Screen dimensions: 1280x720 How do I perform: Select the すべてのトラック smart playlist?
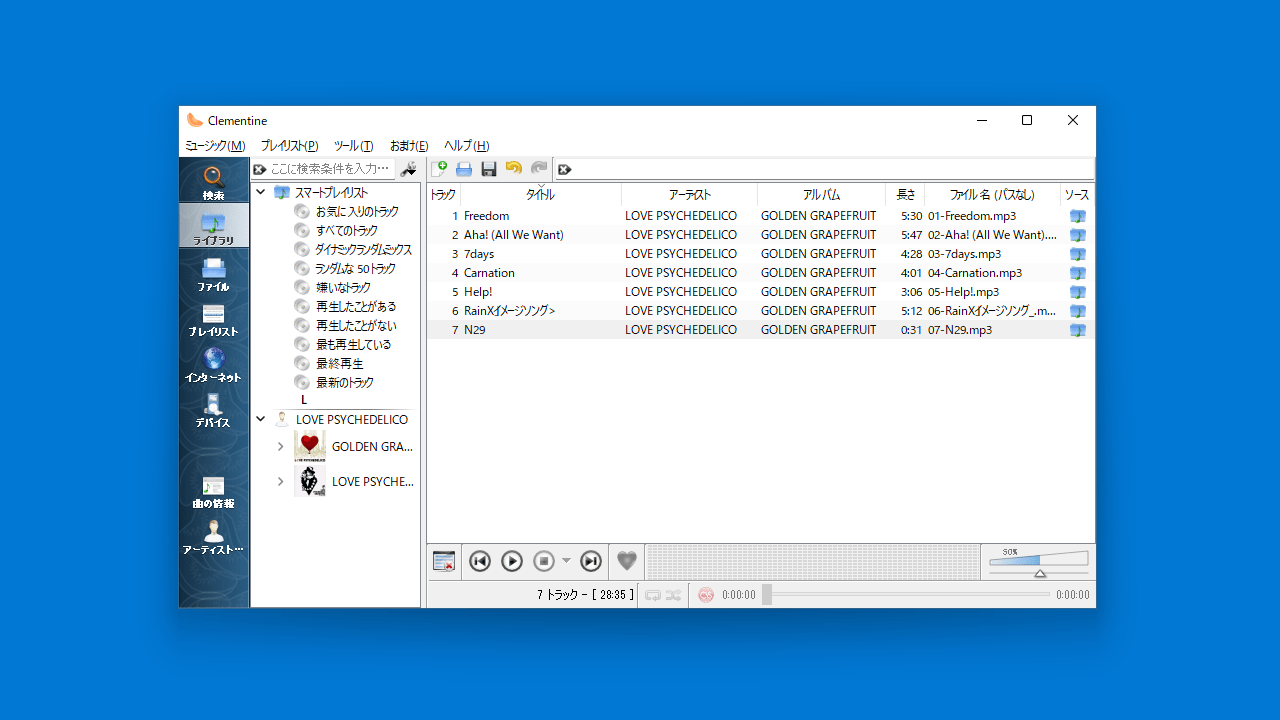tap(346, 231)
